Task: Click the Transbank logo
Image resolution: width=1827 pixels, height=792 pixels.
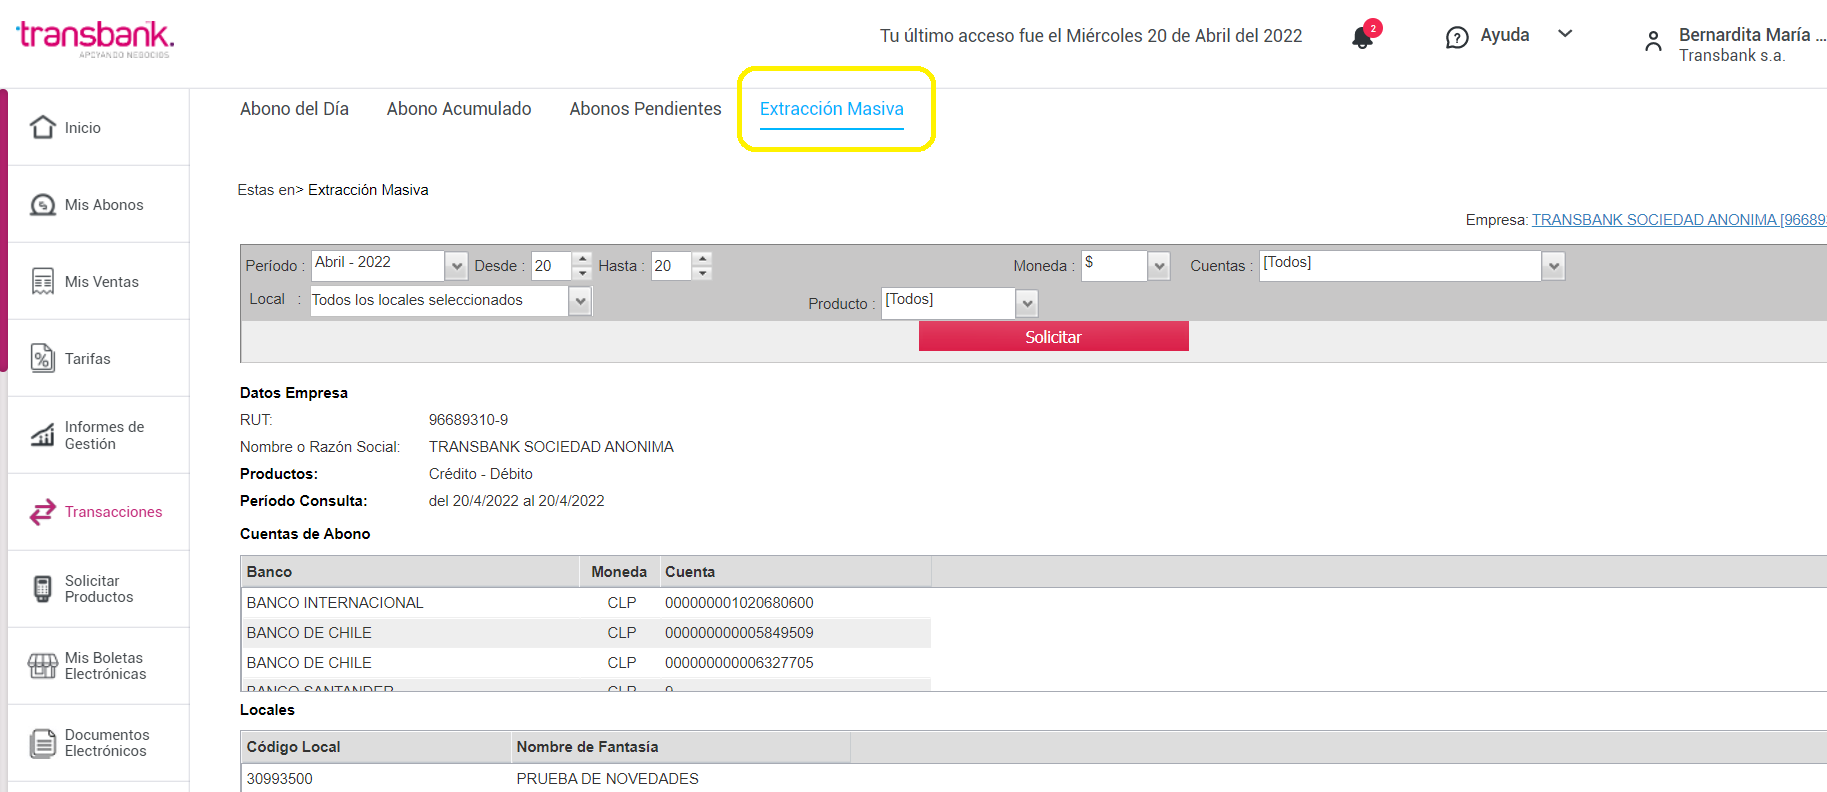Action: point(96,39)
